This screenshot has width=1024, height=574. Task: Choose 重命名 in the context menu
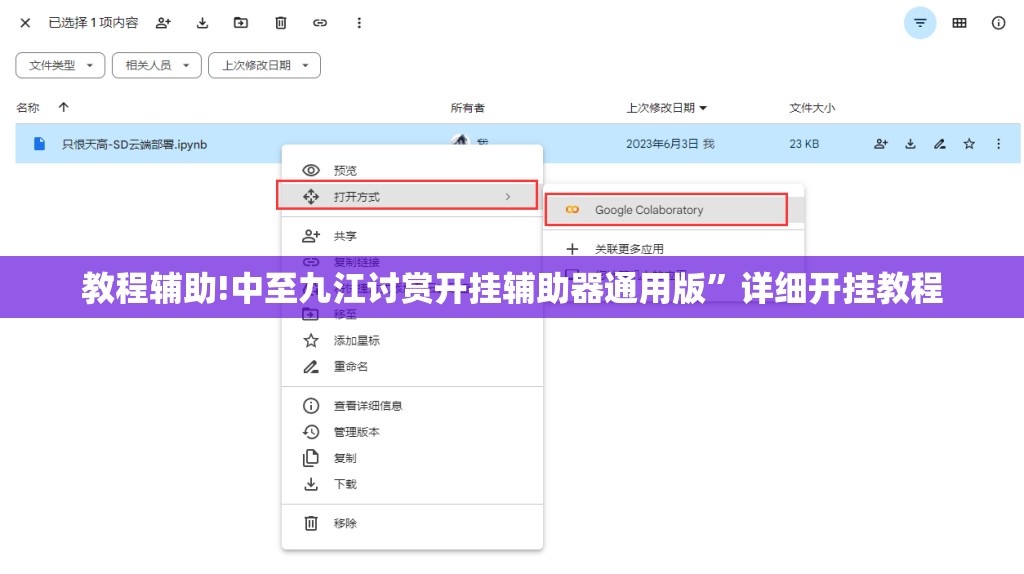pos(412,366)
